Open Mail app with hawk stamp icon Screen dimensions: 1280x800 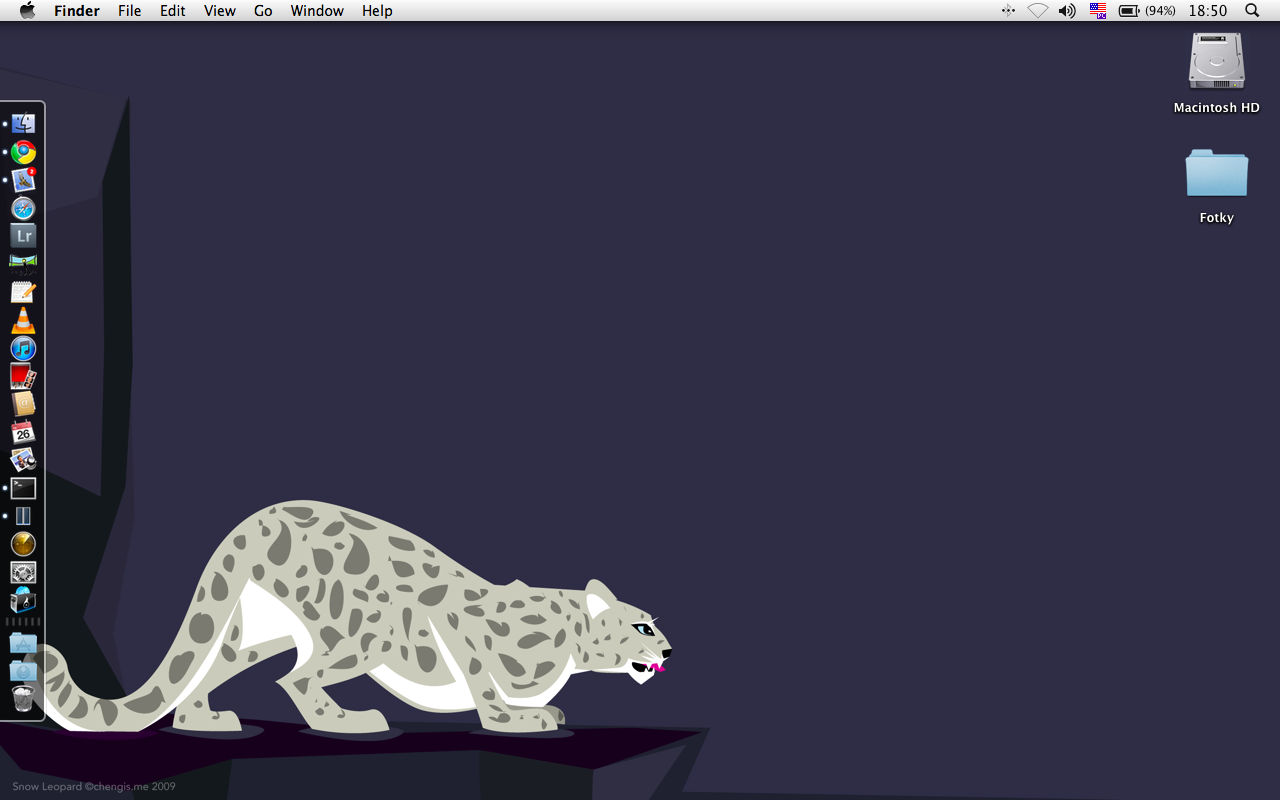point(23,180)
